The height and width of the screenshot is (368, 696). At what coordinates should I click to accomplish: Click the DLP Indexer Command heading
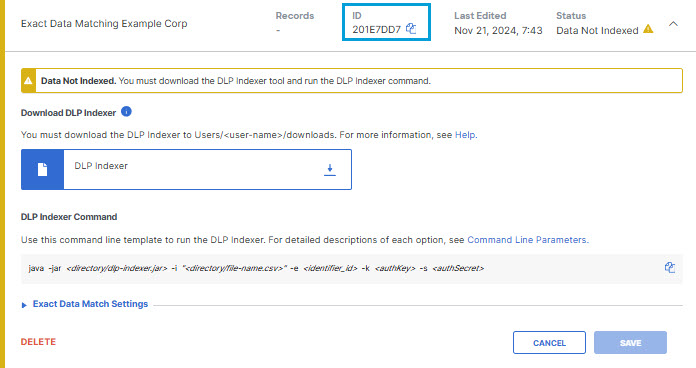[x=69, y=217]
